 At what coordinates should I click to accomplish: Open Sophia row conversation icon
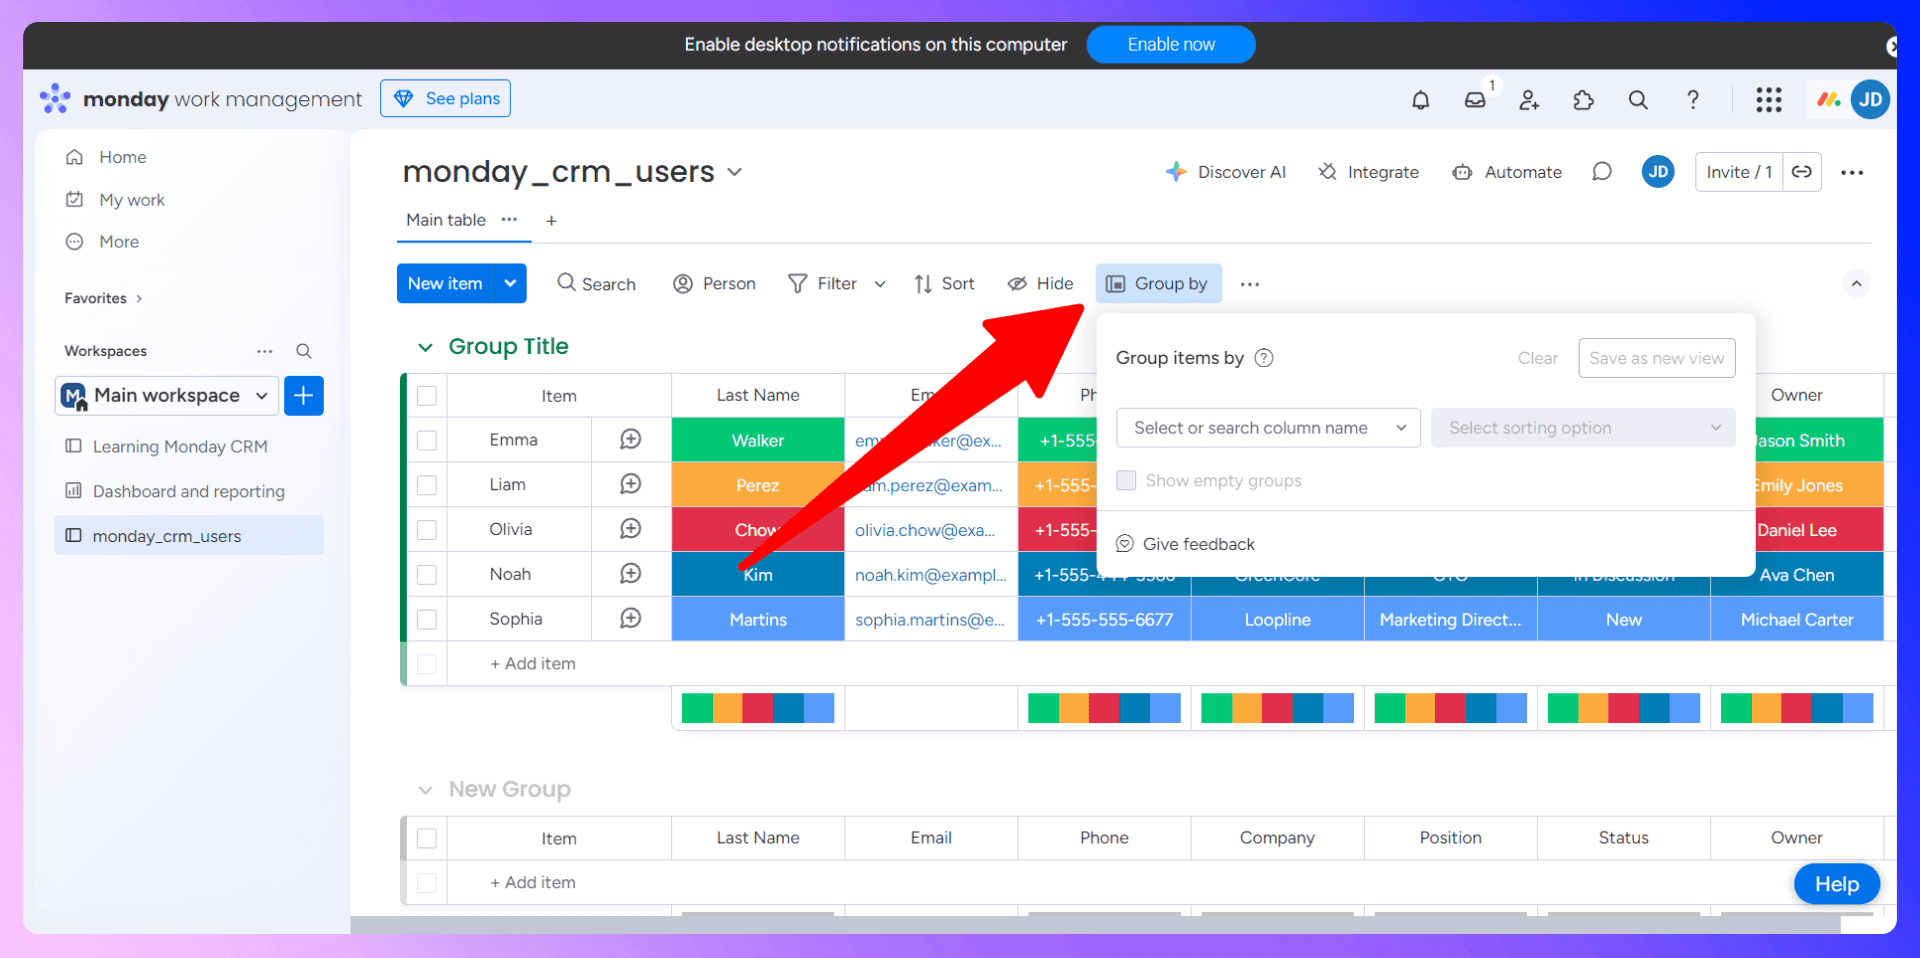(x=630, y=619)
